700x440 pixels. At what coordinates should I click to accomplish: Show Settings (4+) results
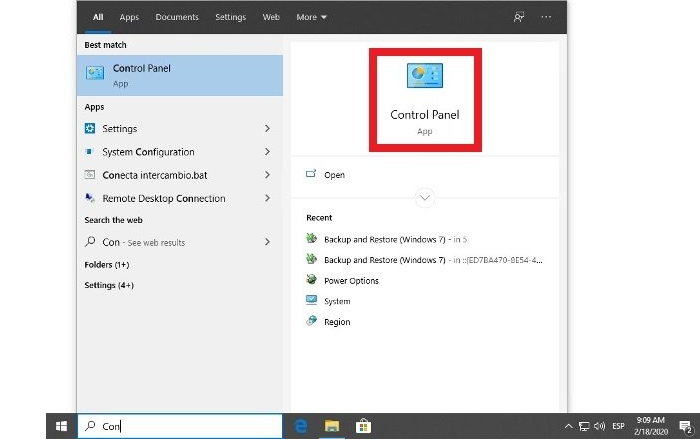[109, 285]
